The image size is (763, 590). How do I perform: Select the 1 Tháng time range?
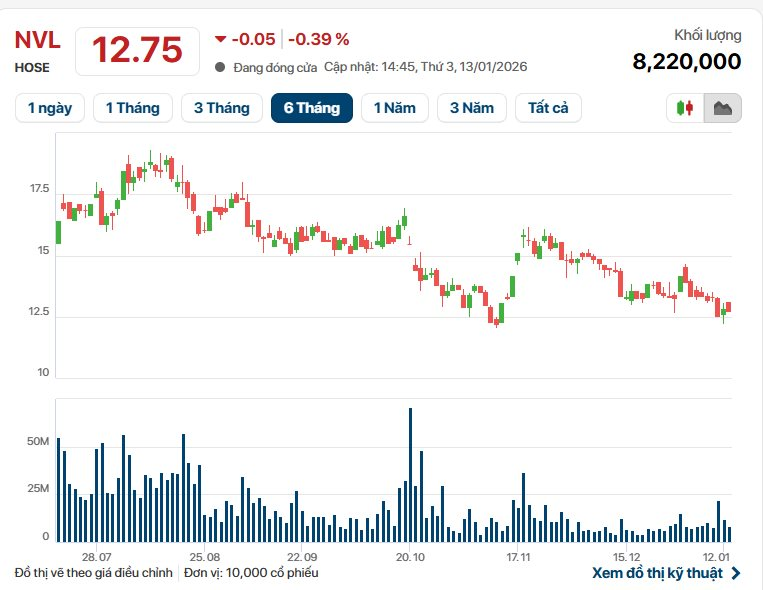tap(132, 108)
